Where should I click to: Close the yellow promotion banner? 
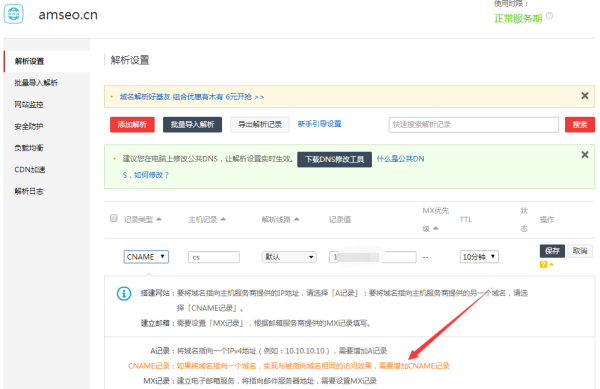(x=585, y=96)
